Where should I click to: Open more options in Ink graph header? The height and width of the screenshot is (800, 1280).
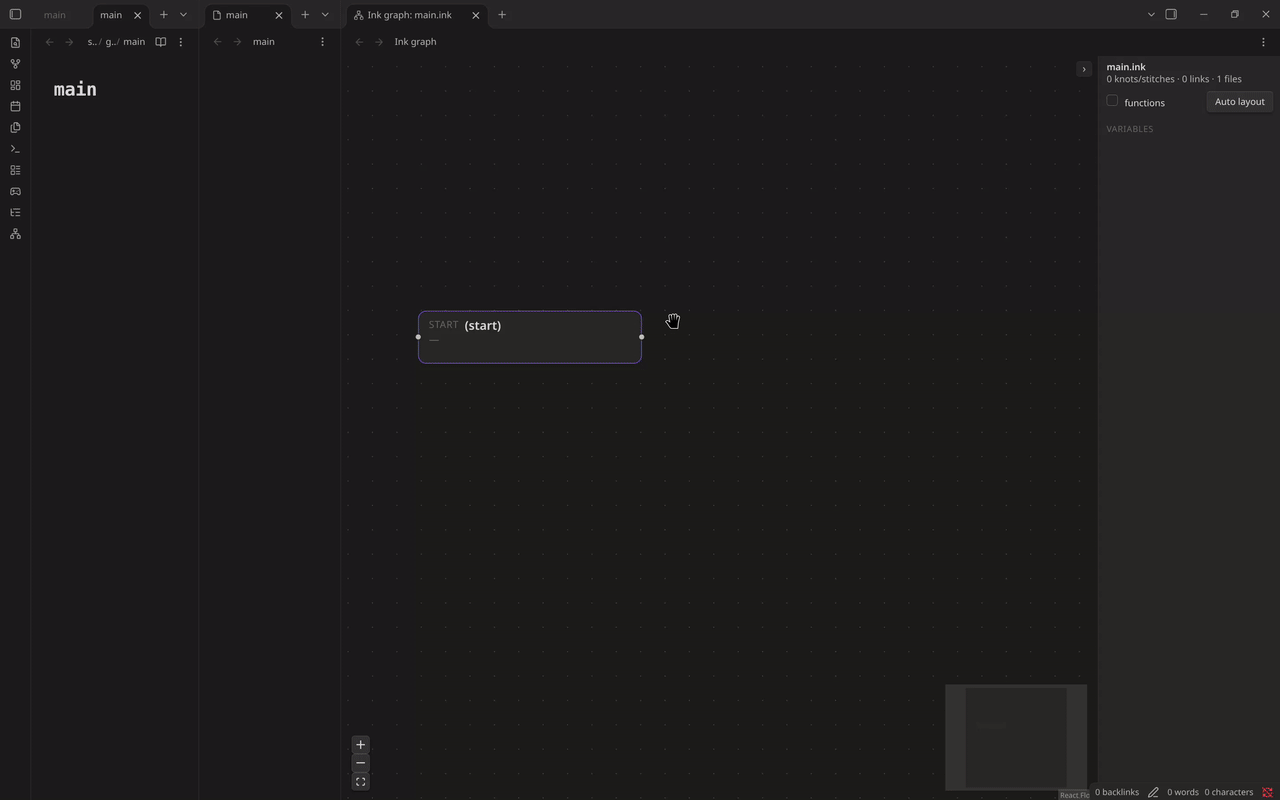point(1263,42)
